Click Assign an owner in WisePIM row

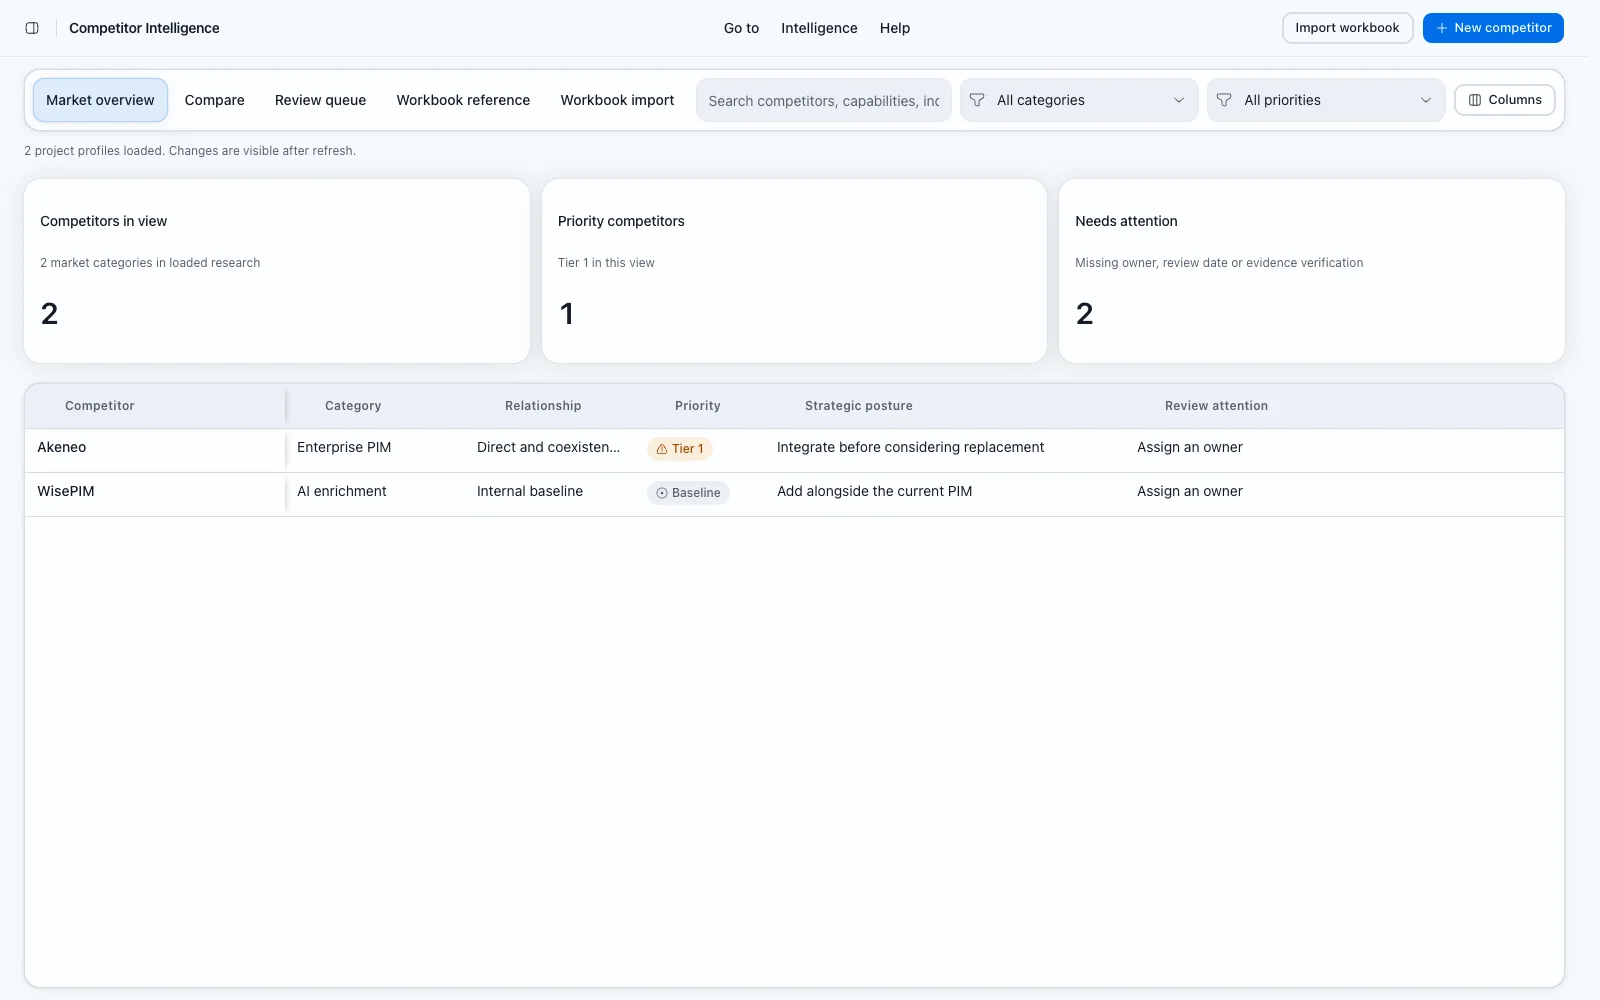click(x=1190, y=491)
